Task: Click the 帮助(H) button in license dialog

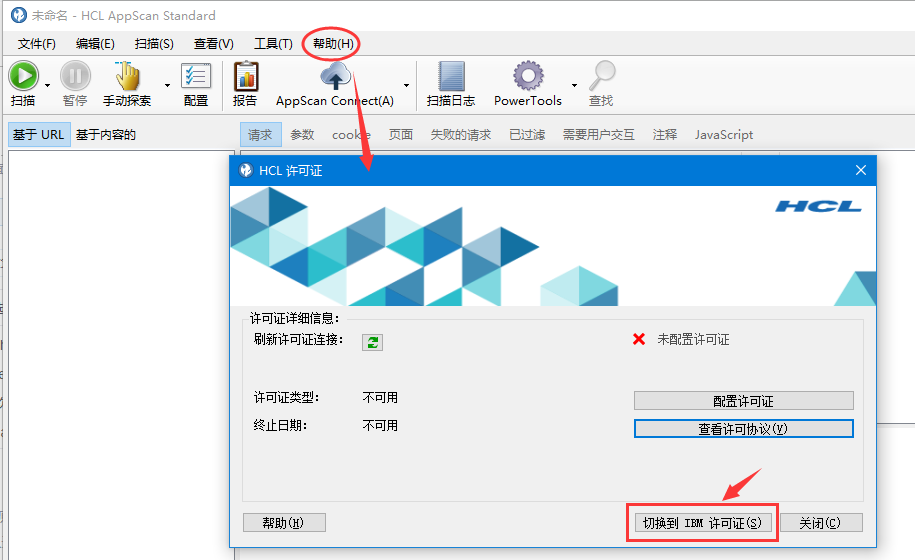Action: click(284, 523)
